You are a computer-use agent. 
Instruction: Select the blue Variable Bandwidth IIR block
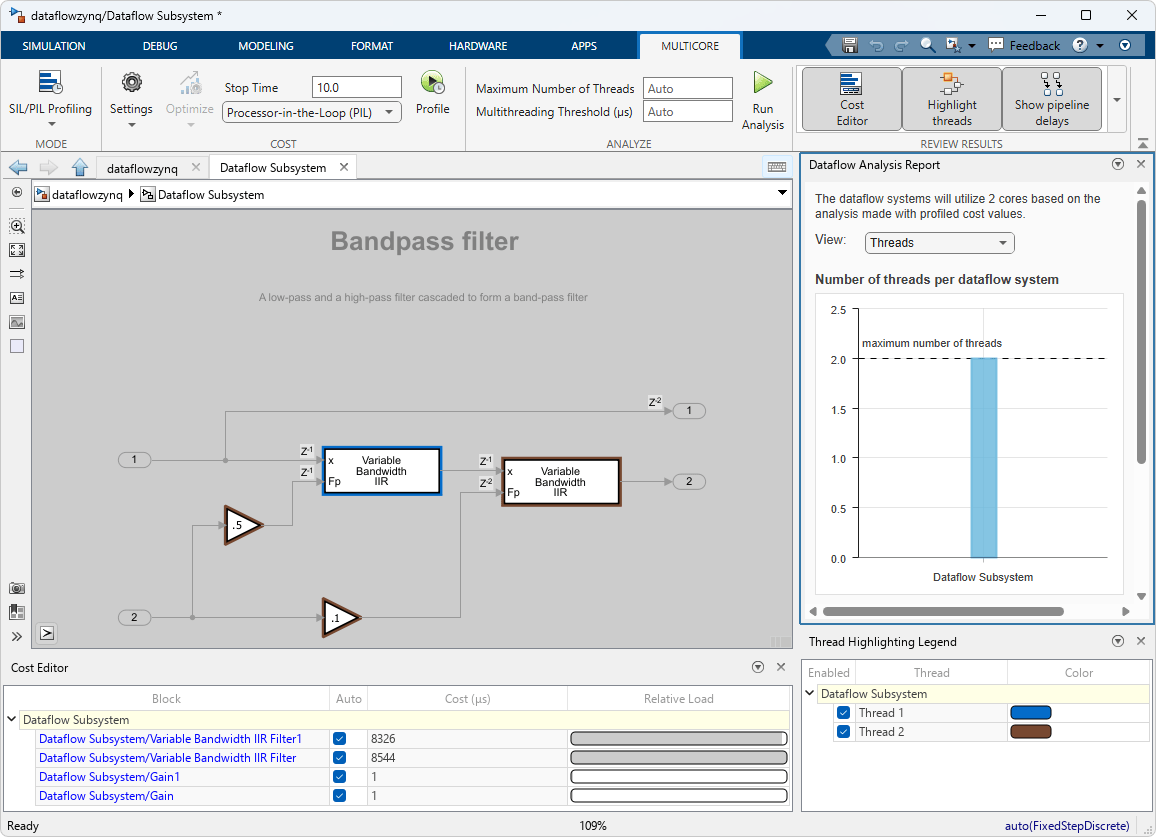[381, 470]
